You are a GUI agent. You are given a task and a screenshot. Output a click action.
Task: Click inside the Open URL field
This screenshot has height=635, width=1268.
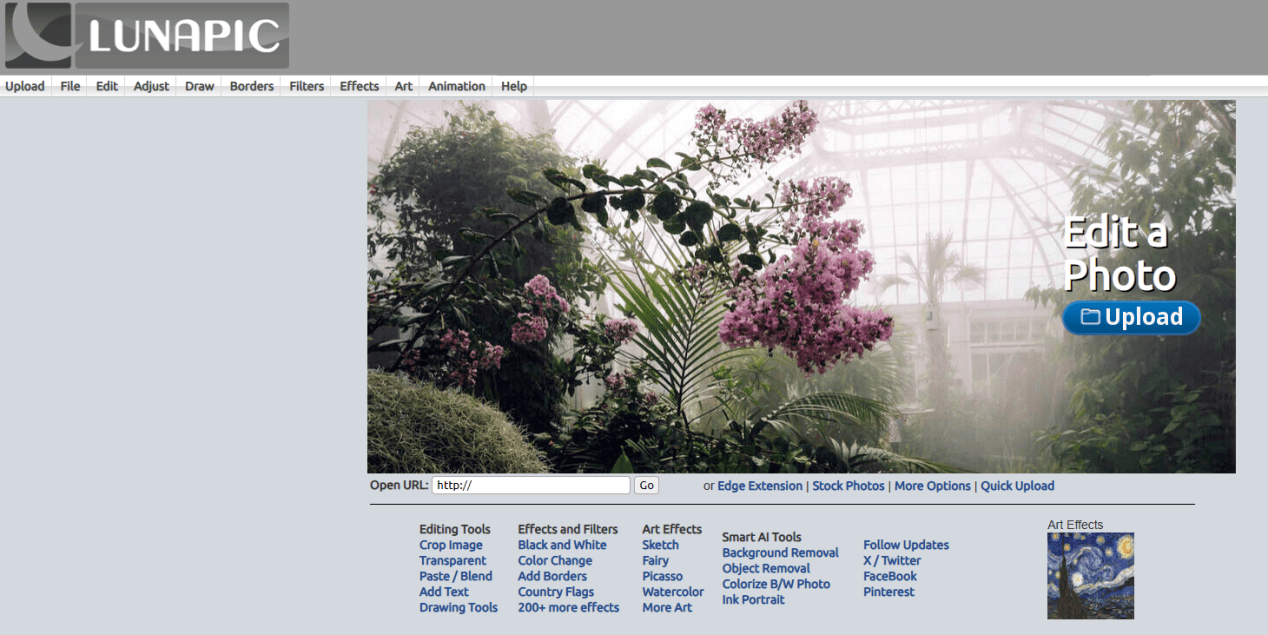(530, 485)
